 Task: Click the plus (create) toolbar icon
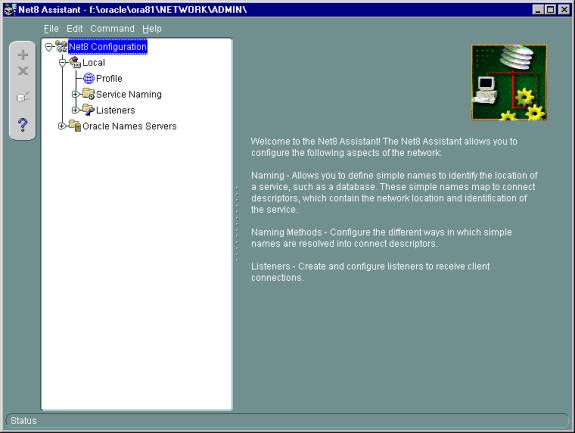23,55
